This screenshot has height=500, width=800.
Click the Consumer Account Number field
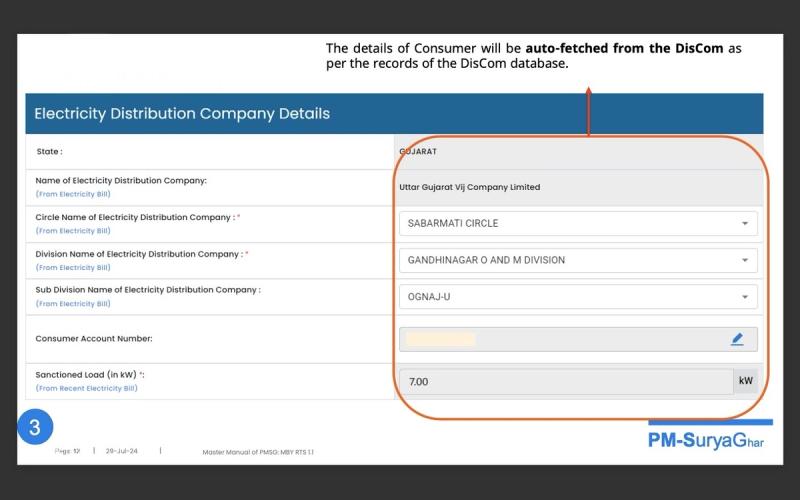[x=579, y=339]
